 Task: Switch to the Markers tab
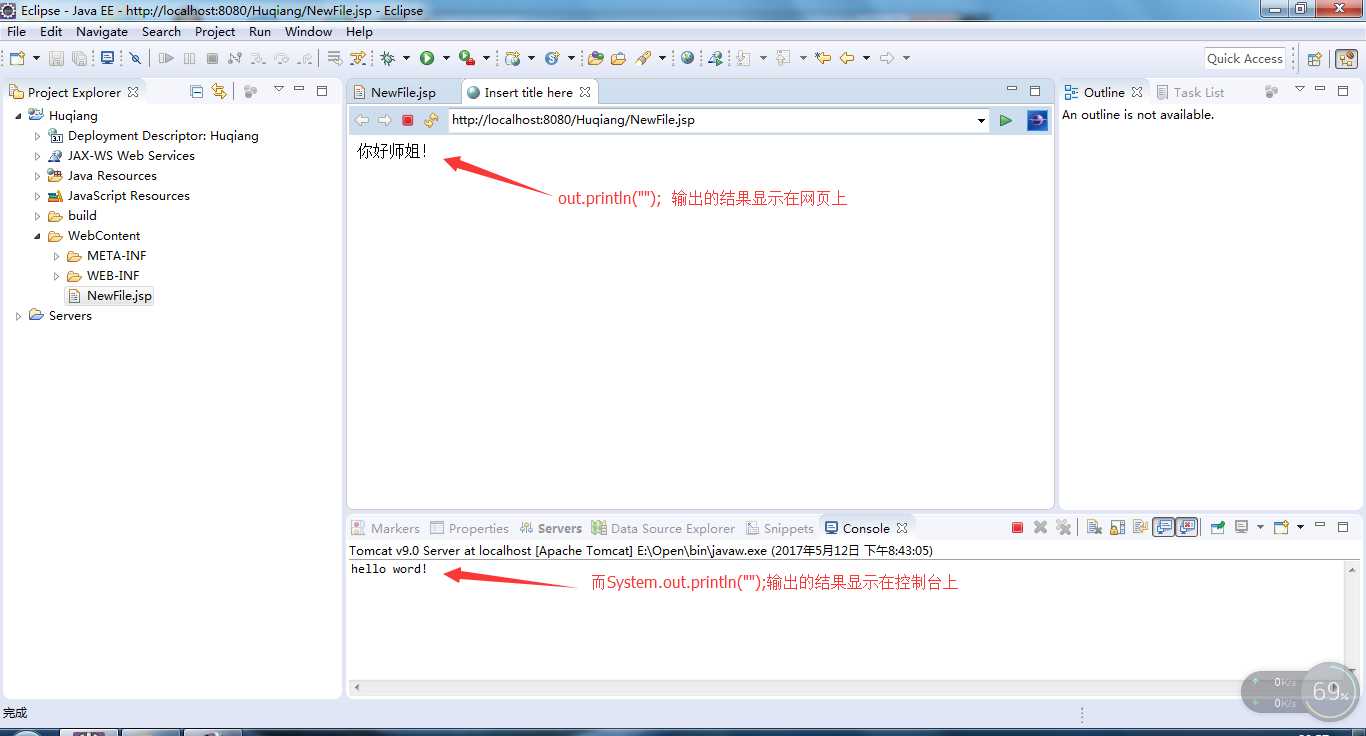(x=385, y=528)
